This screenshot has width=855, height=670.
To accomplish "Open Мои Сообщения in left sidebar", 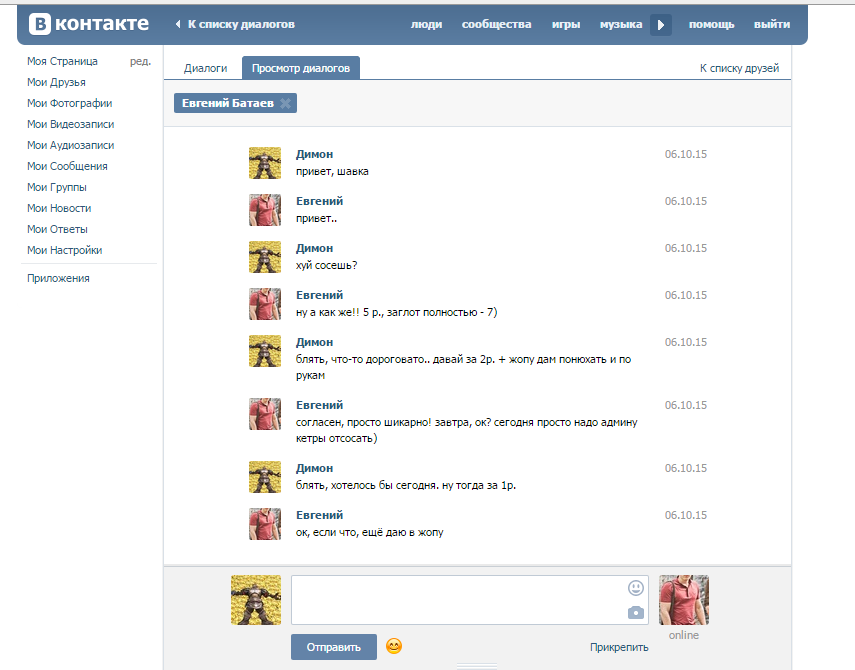I will click(x=67, y=166).
